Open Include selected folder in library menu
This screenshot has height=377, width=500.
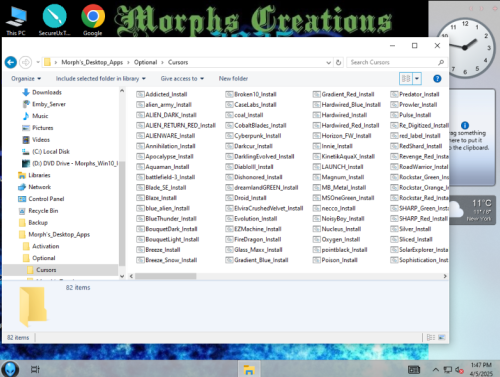(101, 79)
